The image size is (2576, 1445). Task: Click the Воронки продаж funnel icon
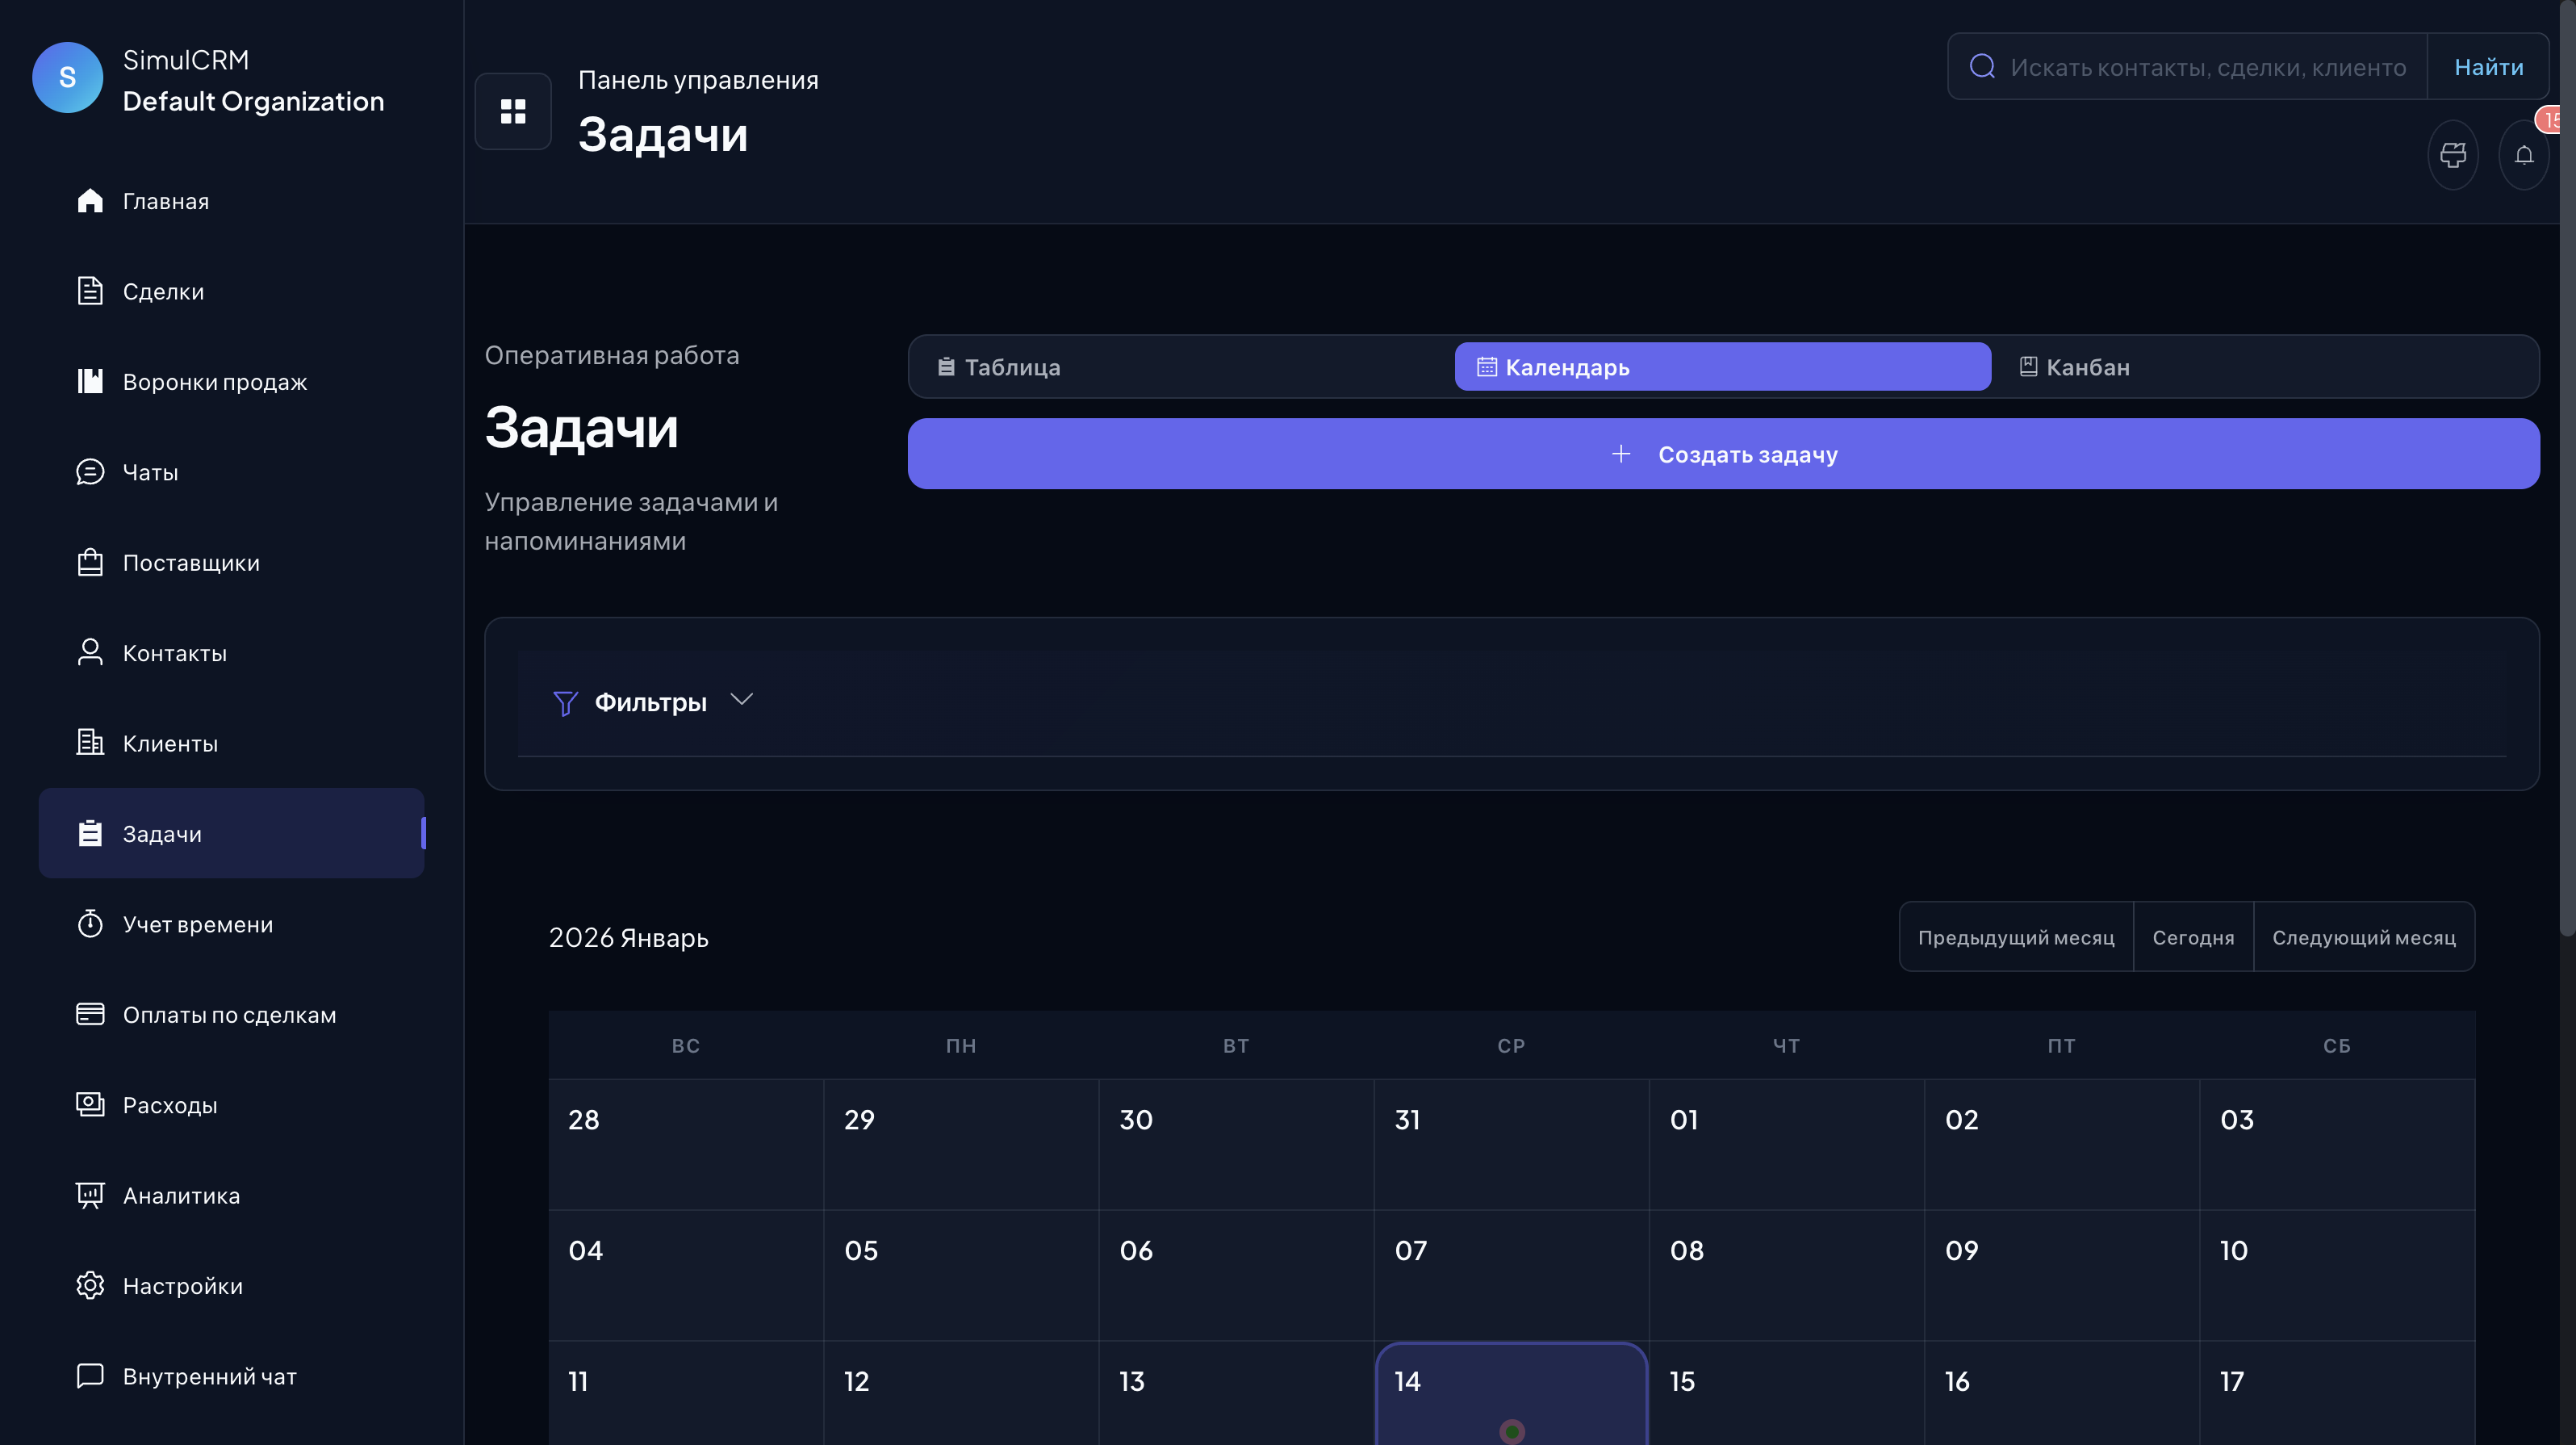pyautogui.click(x=90, y=382)
